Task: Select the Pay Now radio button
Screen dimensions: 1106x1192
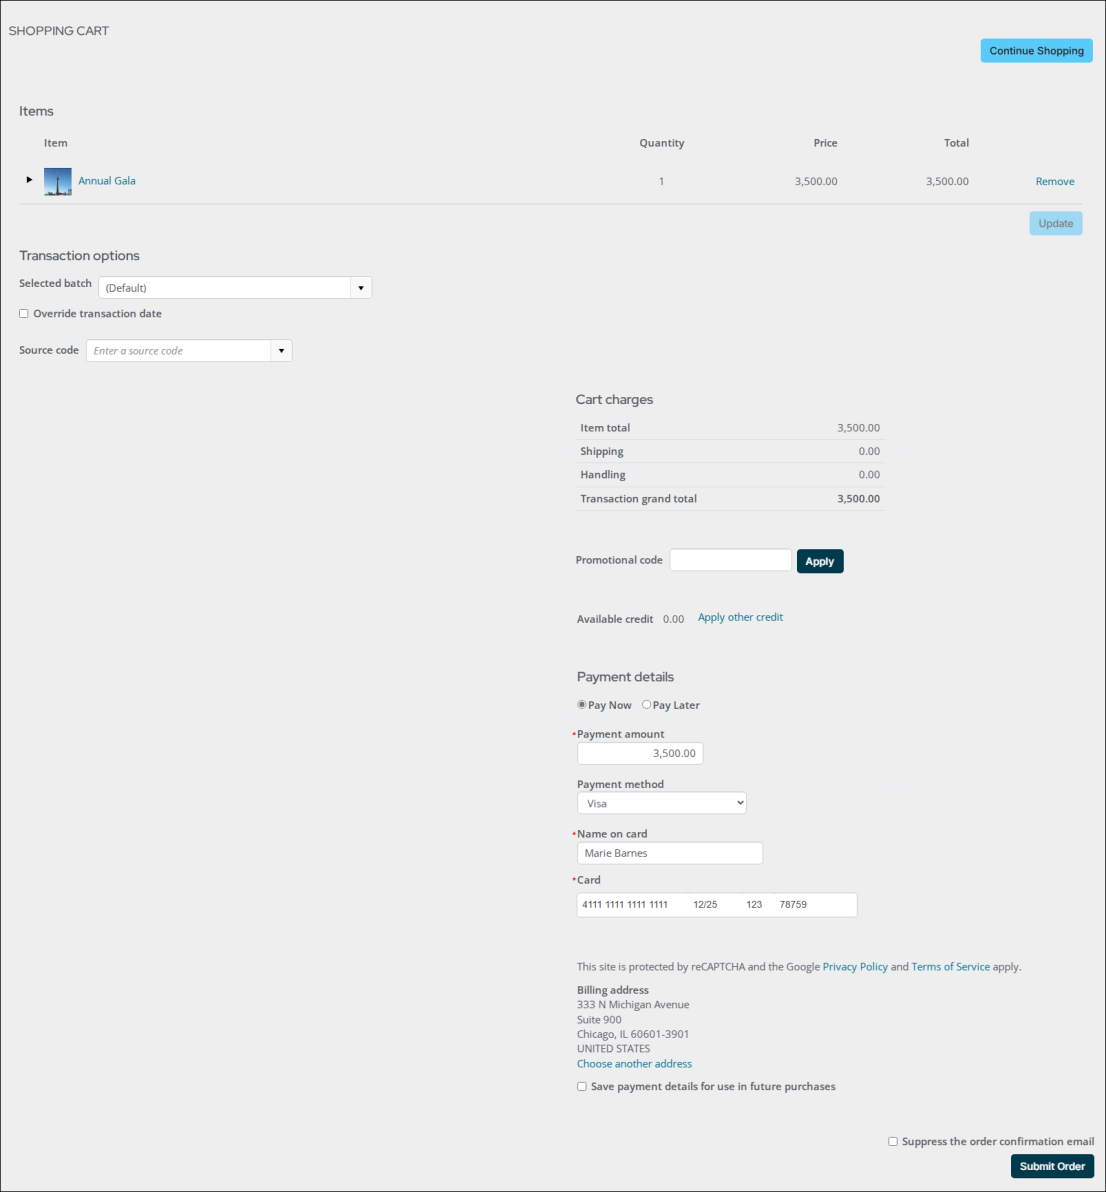Action: [582, 705]
